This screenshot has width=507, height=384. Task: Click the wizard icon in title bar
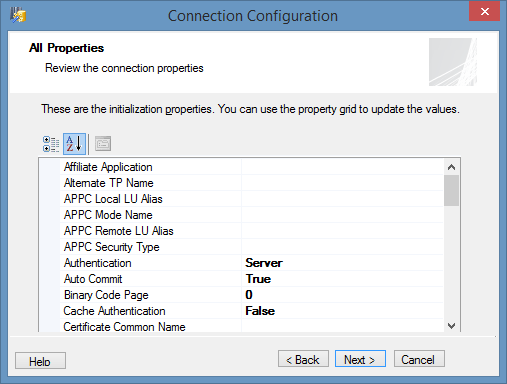18,15
